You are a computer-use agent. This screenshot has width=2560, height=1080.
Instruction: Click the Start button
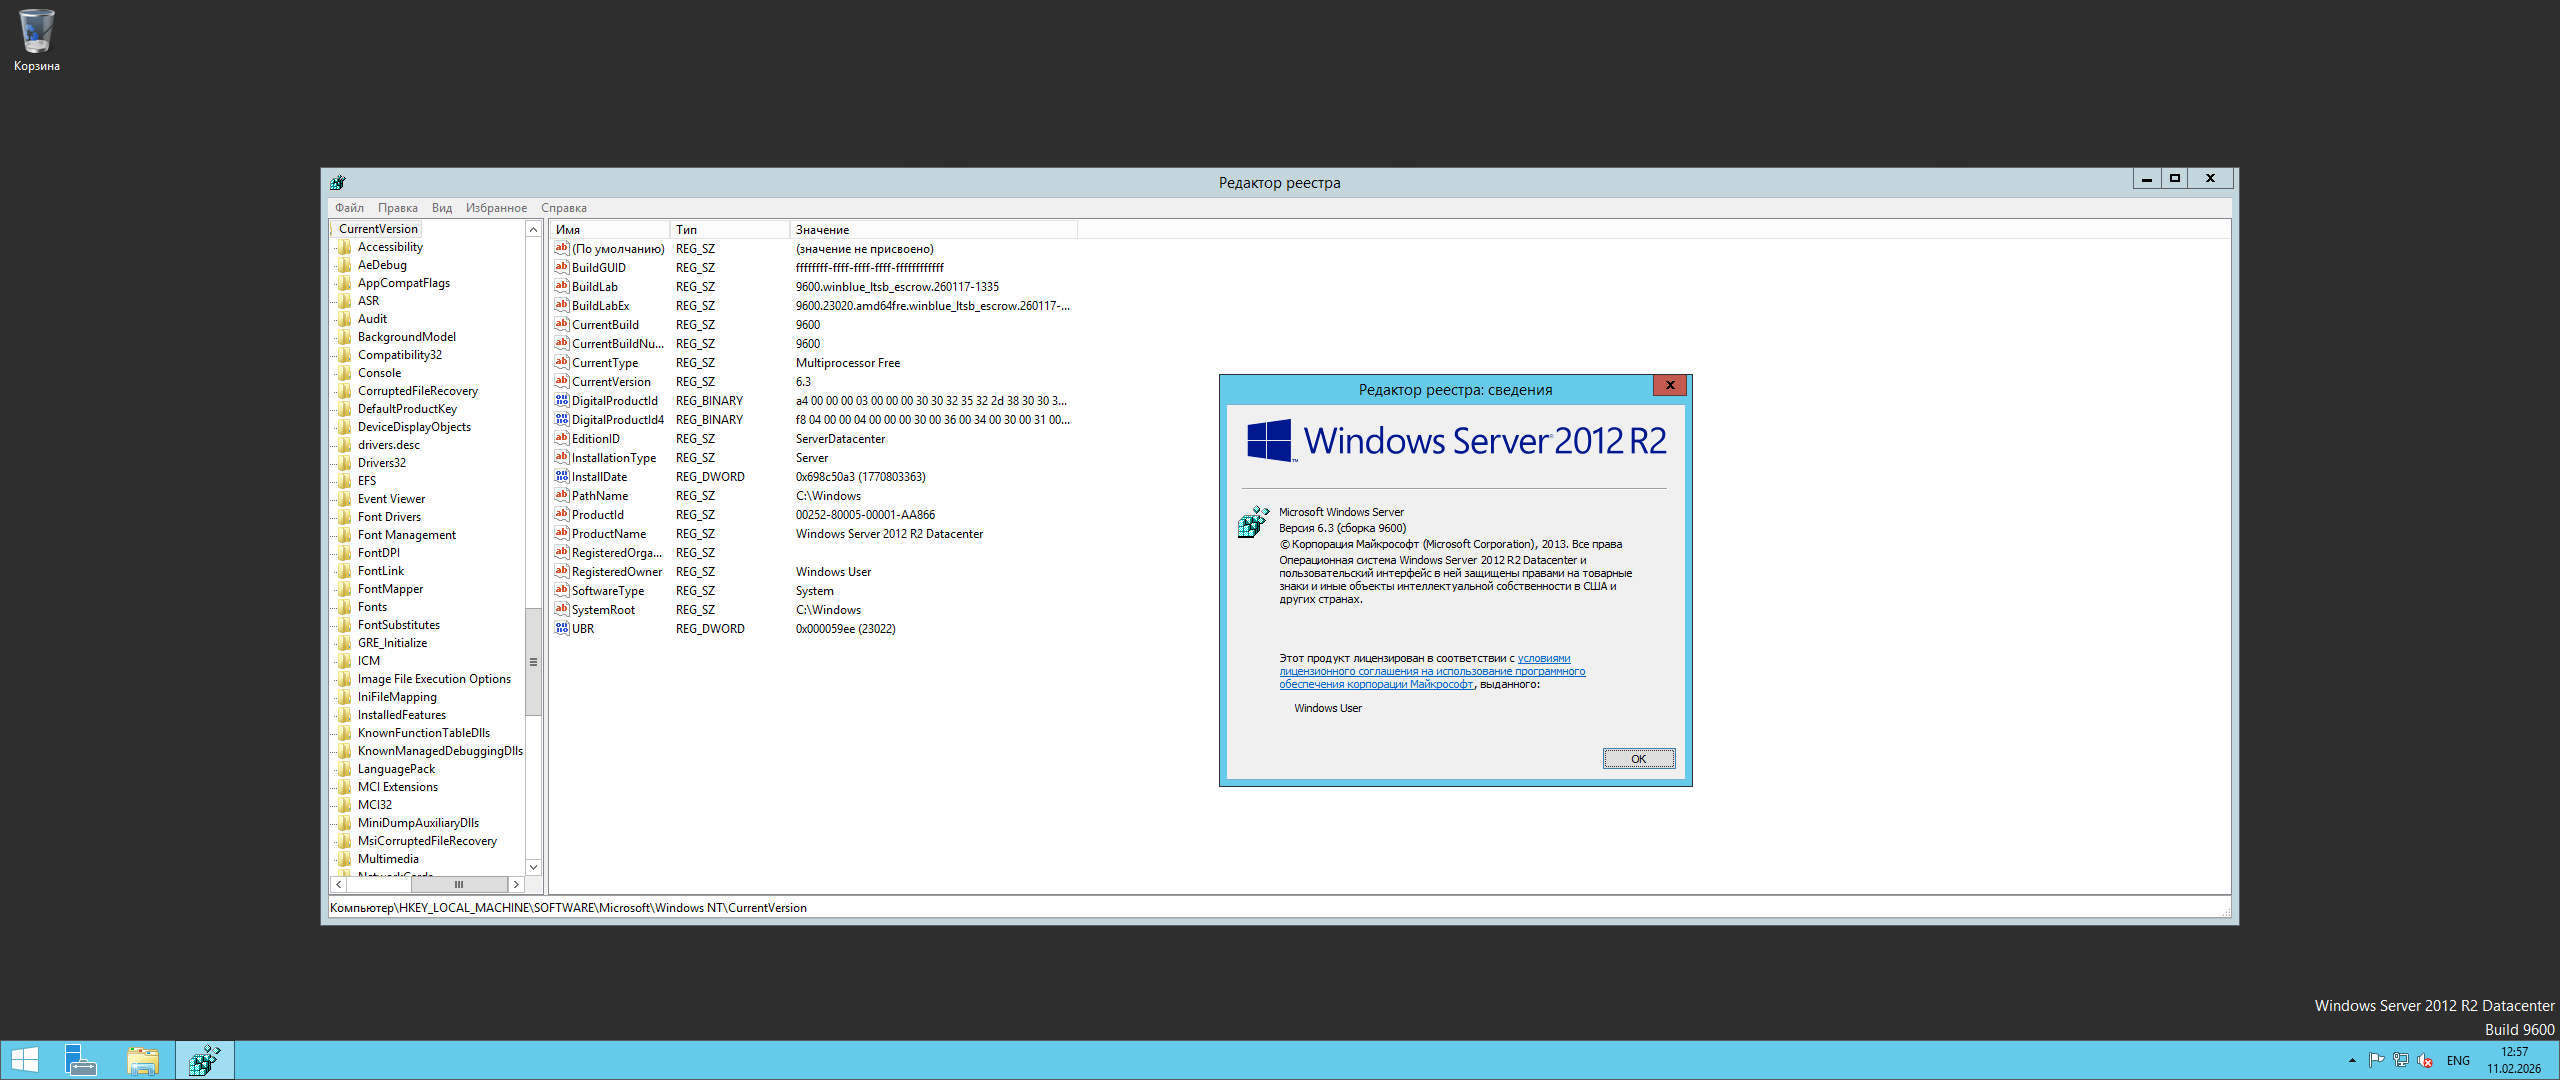point(24,1060)
